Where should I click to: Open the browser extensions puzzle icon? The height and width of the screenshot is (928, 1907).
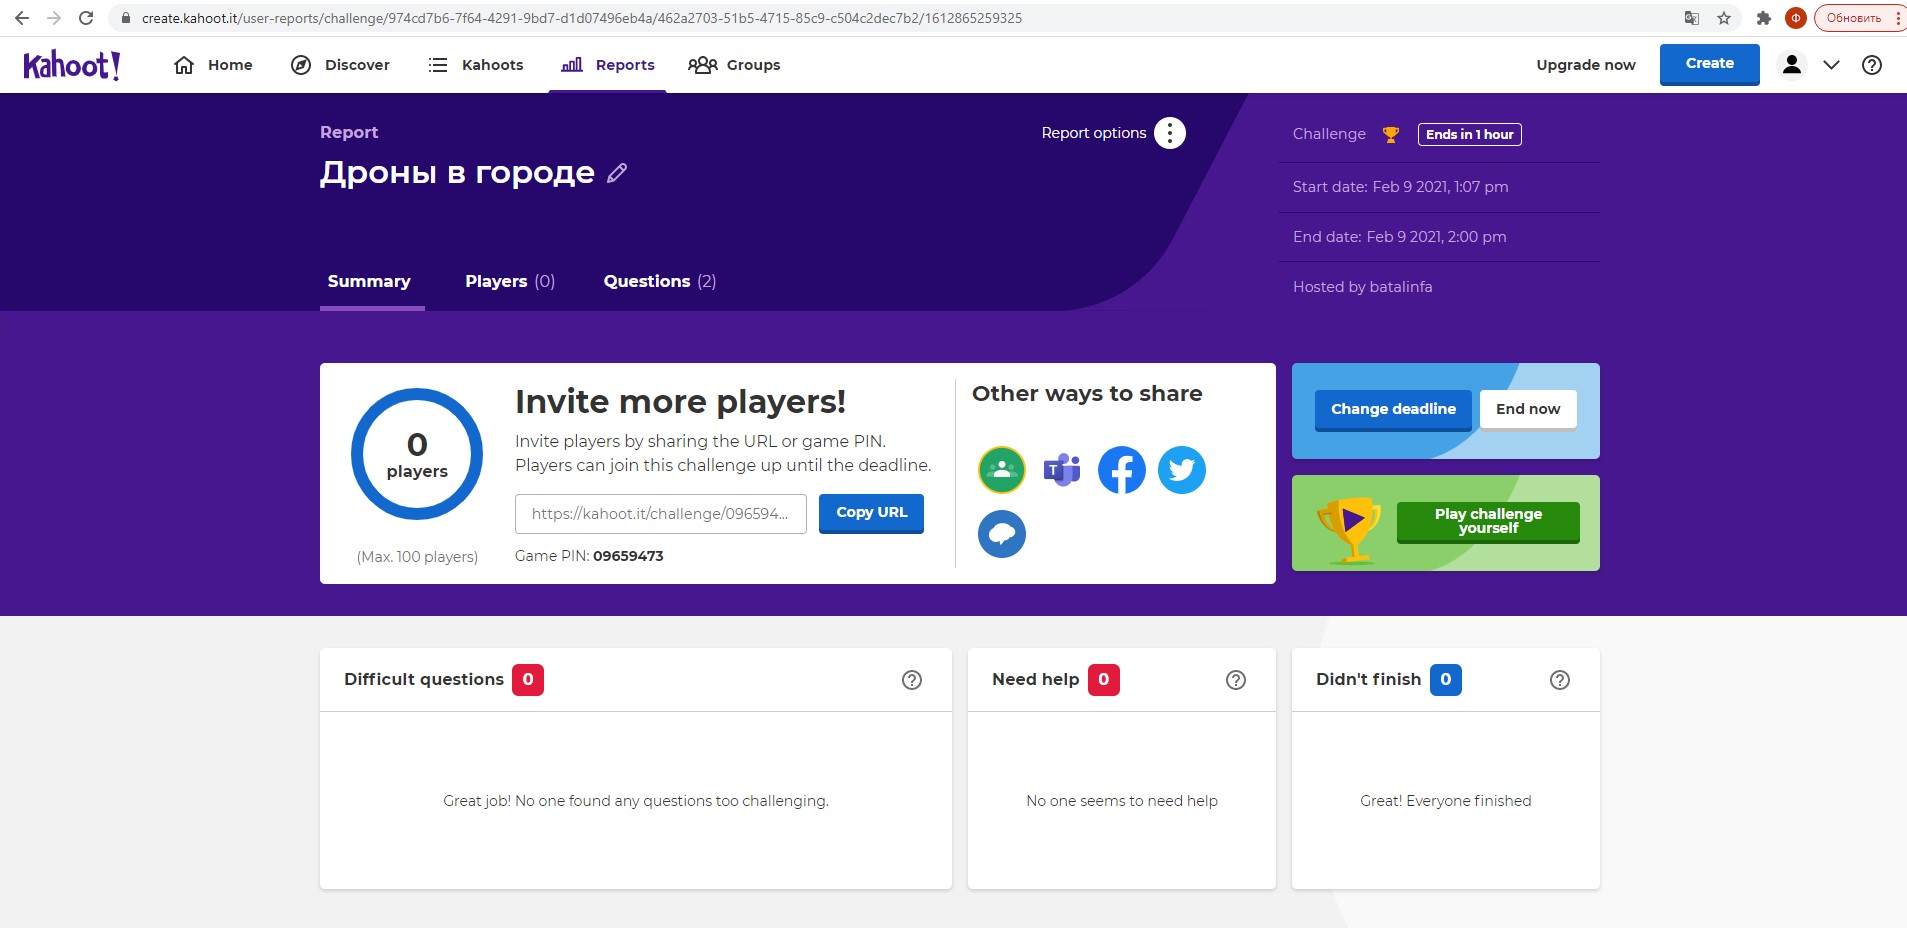coord(1764,18)
